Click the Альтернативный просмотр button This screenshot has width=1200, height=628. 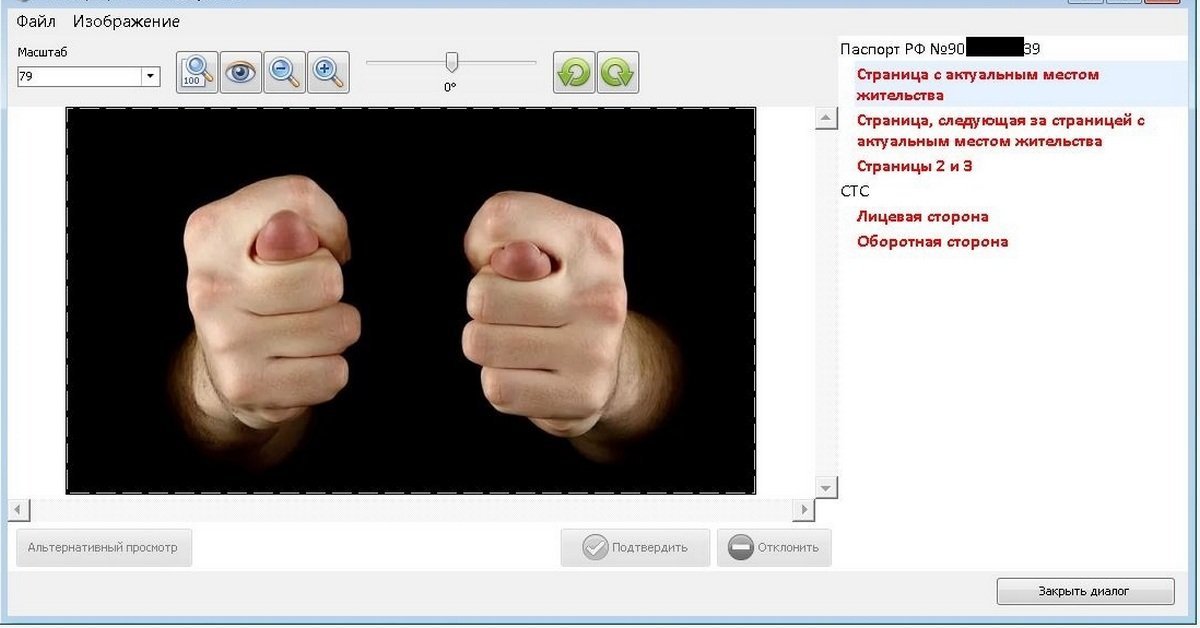(x=103, y=548)
